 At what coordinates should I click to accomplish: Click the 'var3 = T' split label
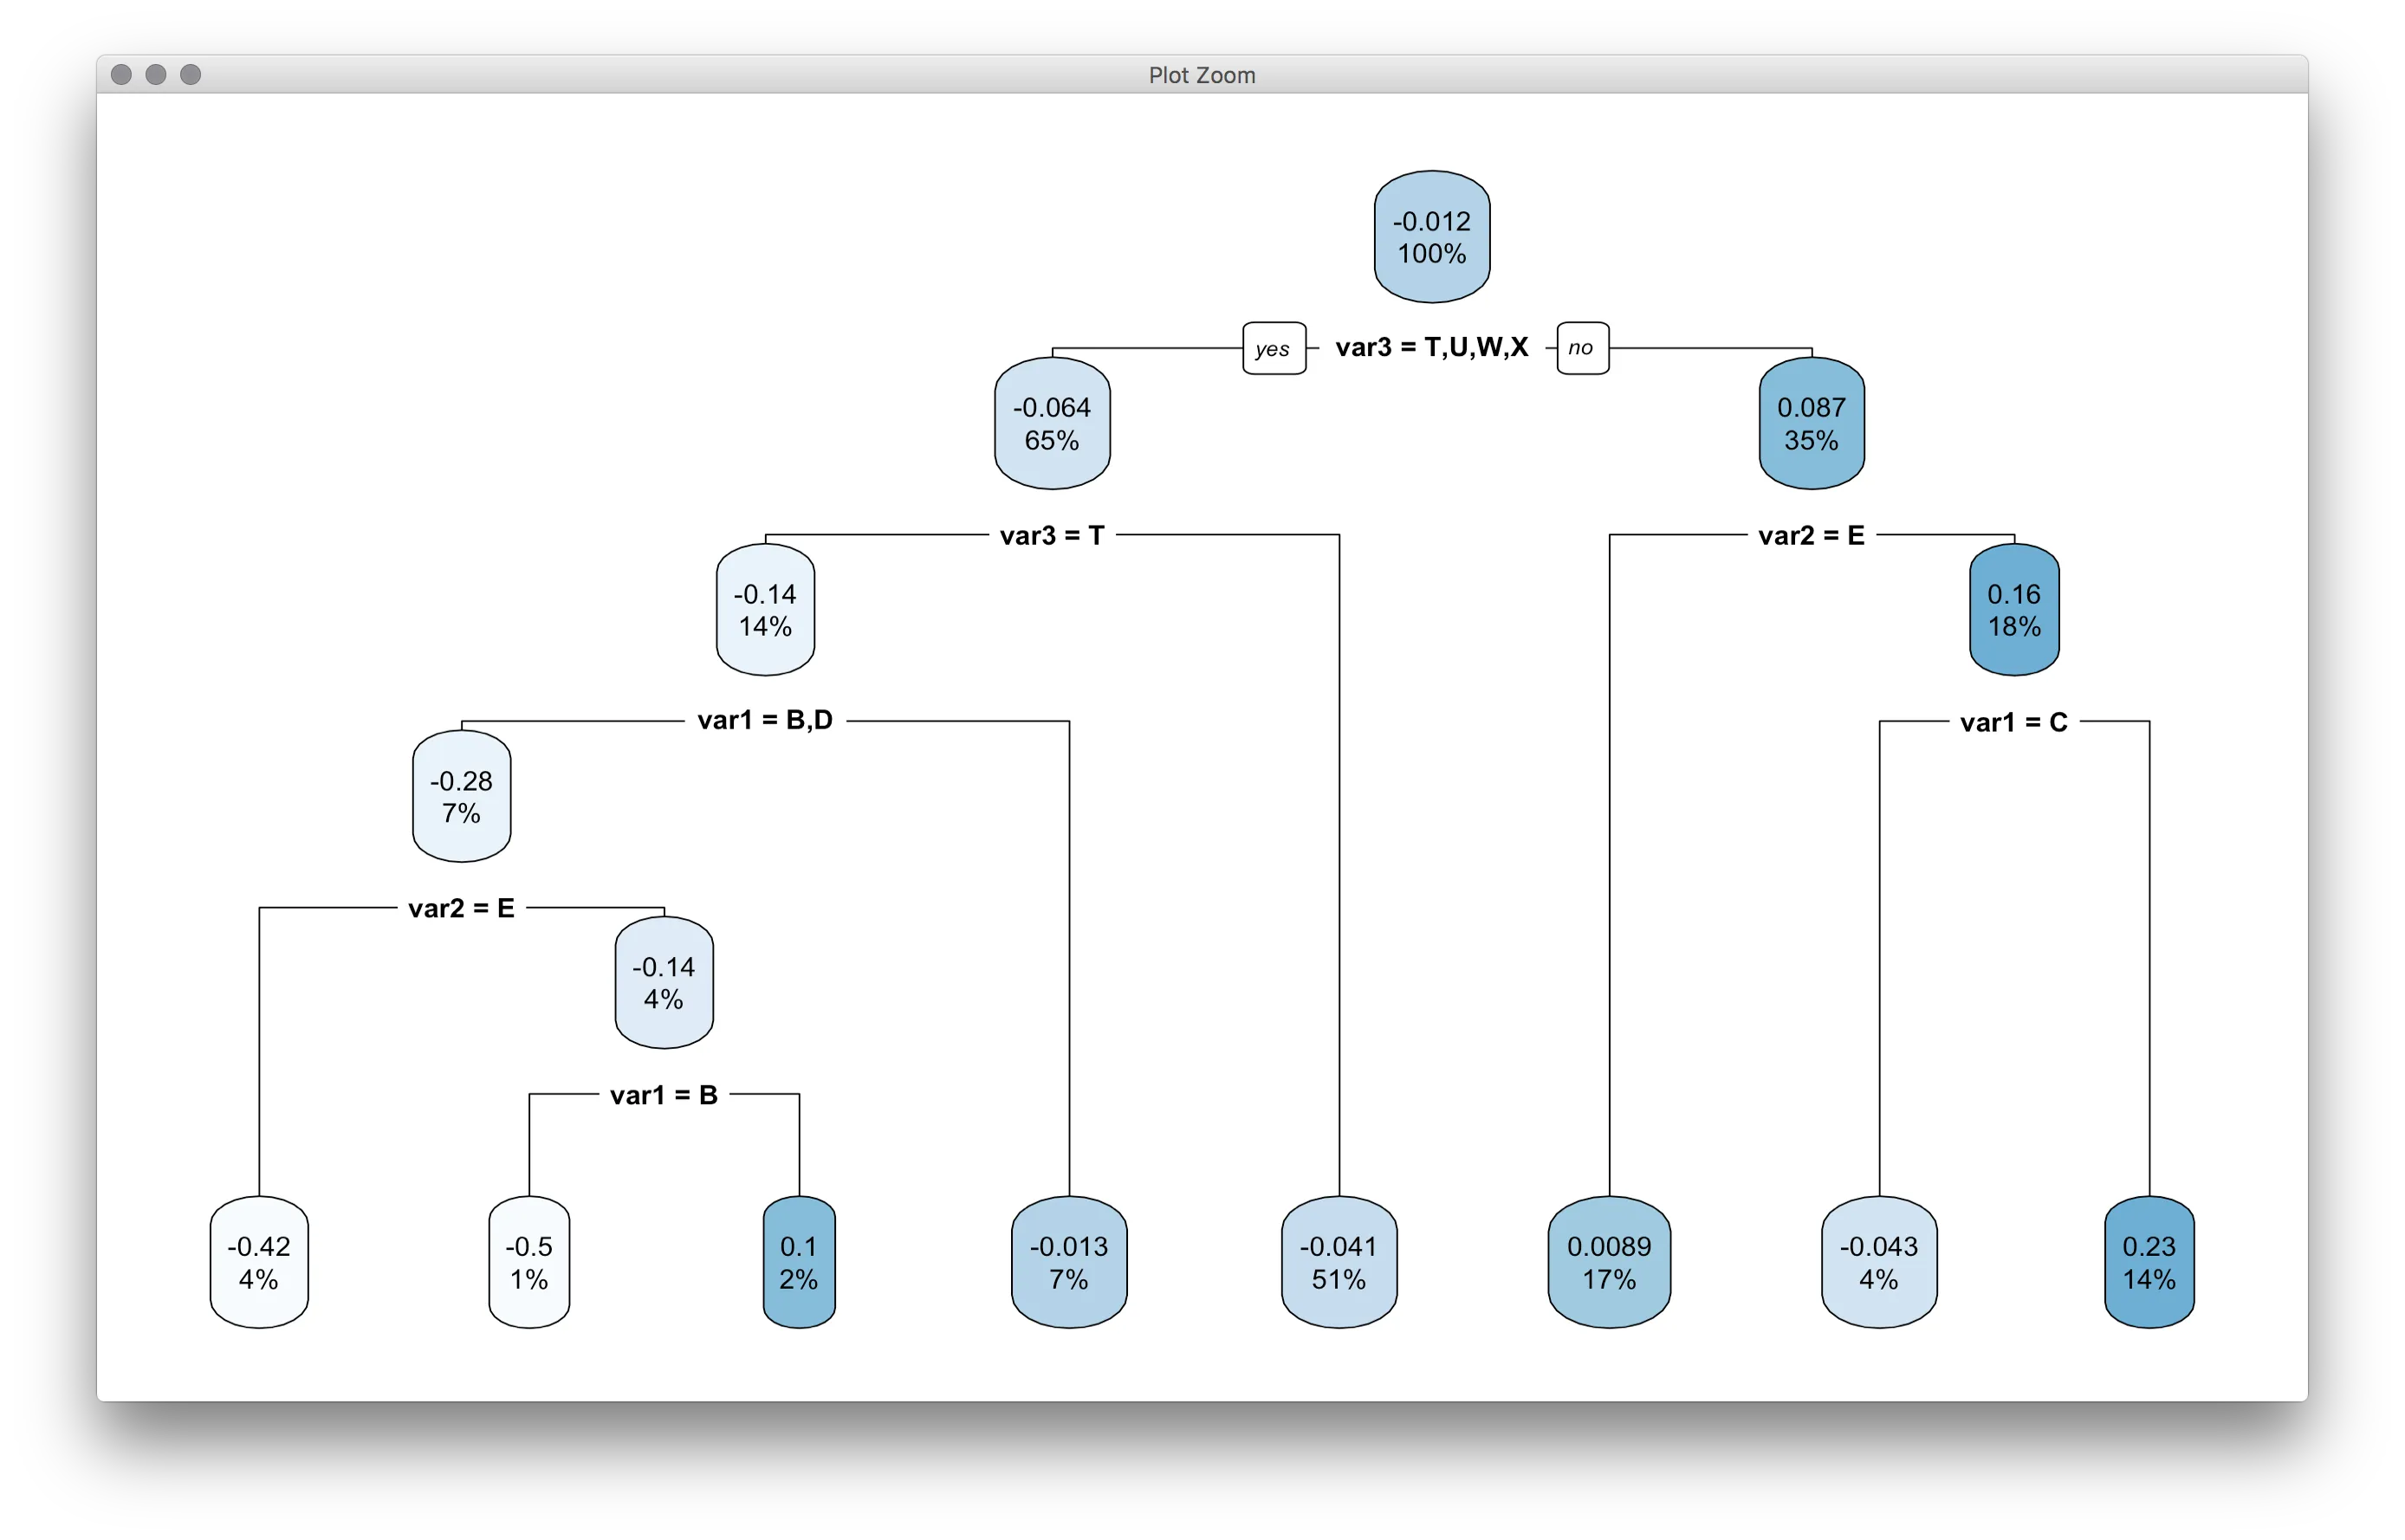[x=1052, y=535]
